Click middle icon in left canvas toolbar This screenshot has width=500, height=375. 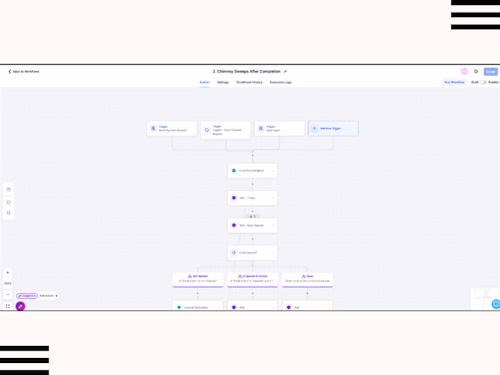click(8, 202)
